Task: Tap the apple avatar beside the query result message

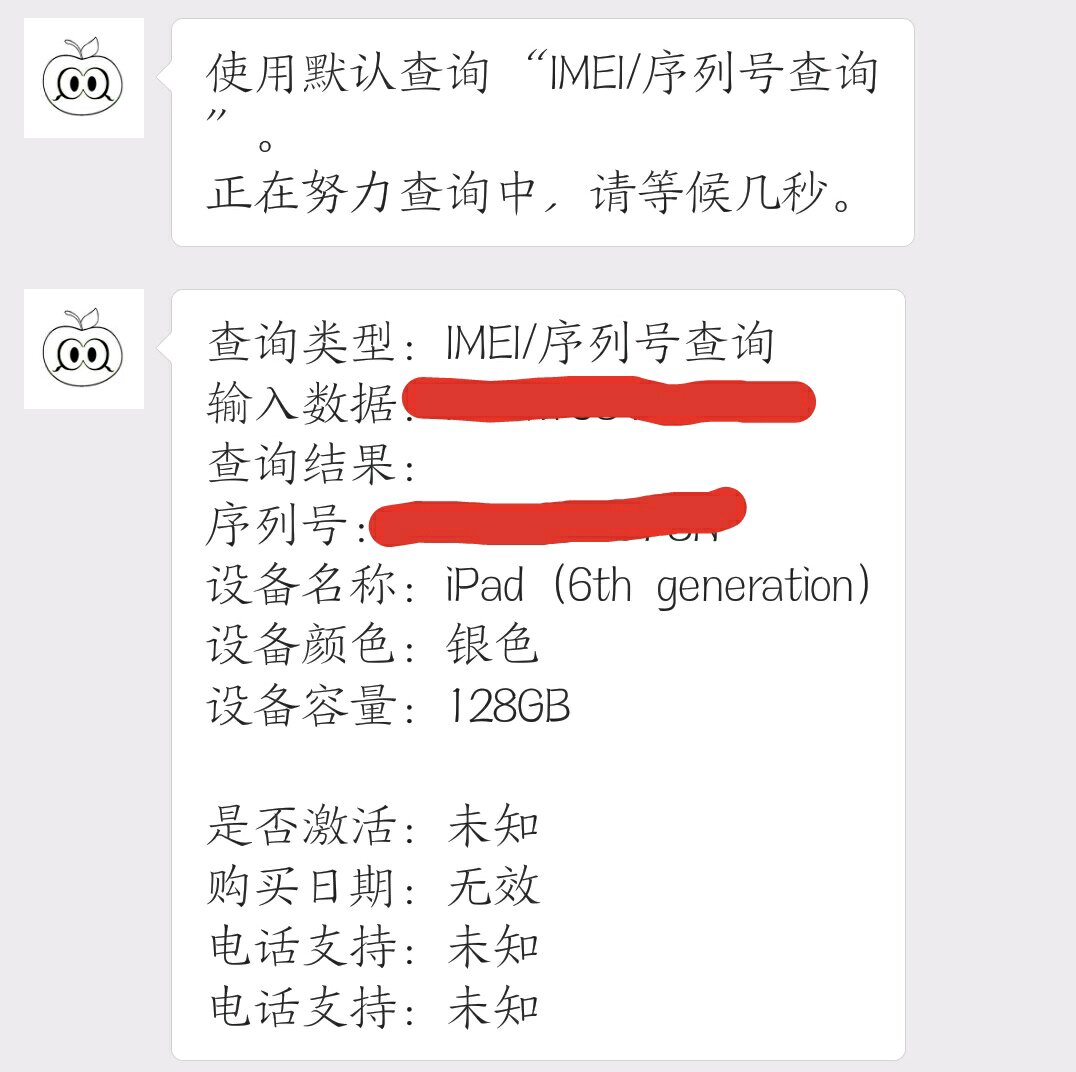Action: [x=84, y=348]
